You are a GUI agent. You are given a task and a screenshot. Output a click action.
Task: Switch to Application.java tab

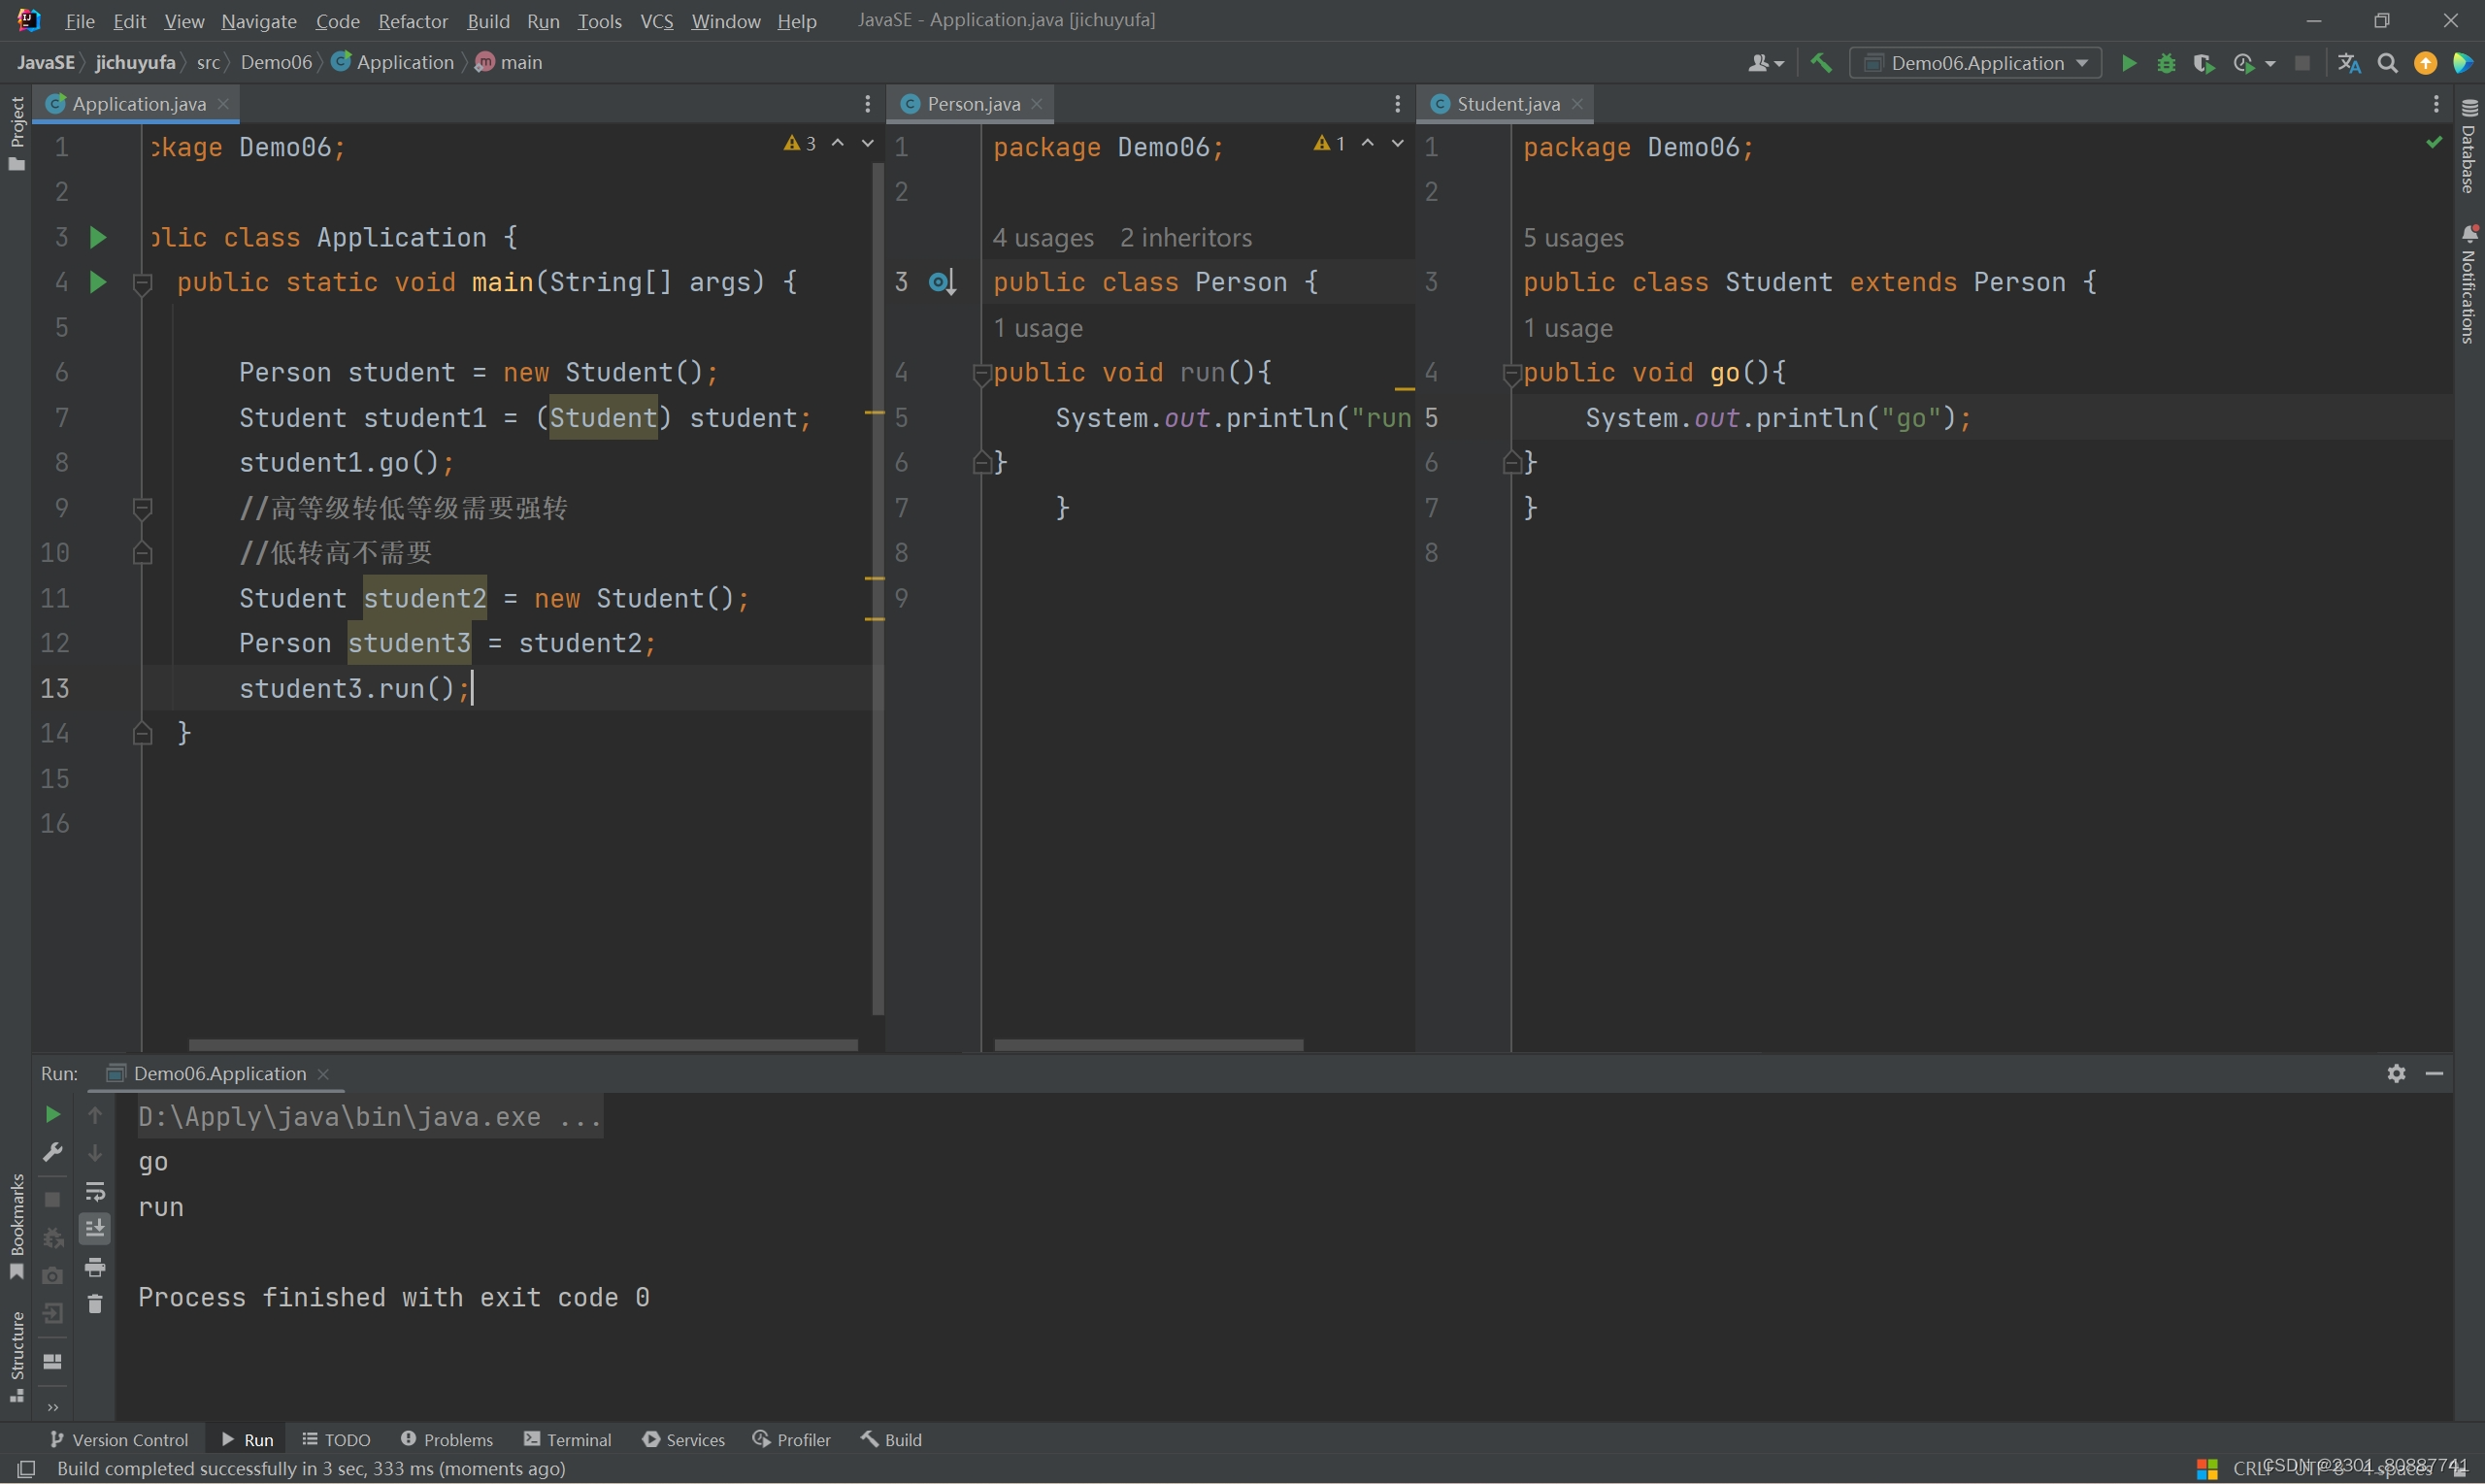pyautogui.click(x=139, y=104)
